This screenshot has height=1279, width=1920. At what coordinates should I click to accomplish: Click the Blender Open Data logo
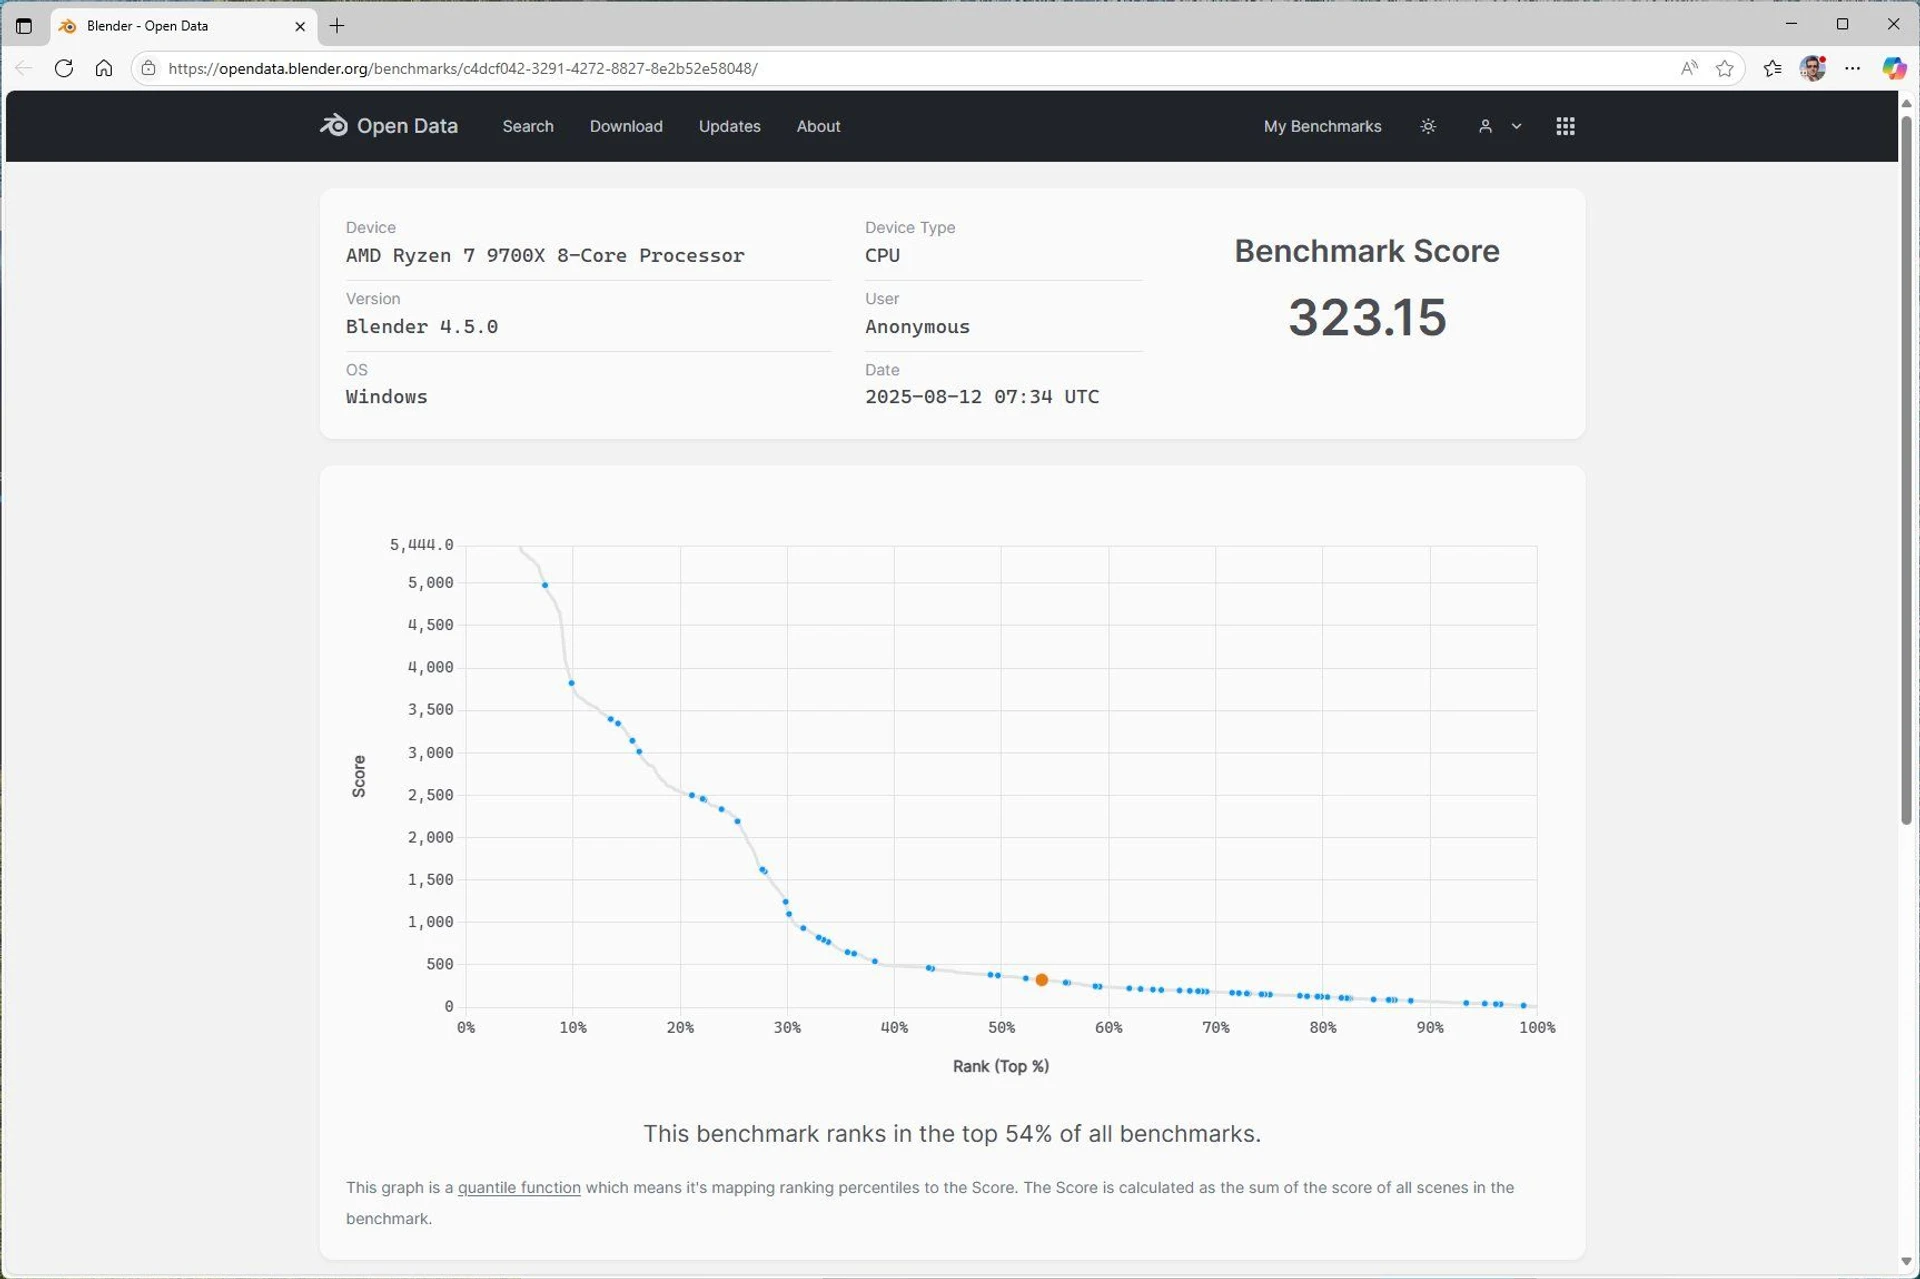[x=388, y=126]
